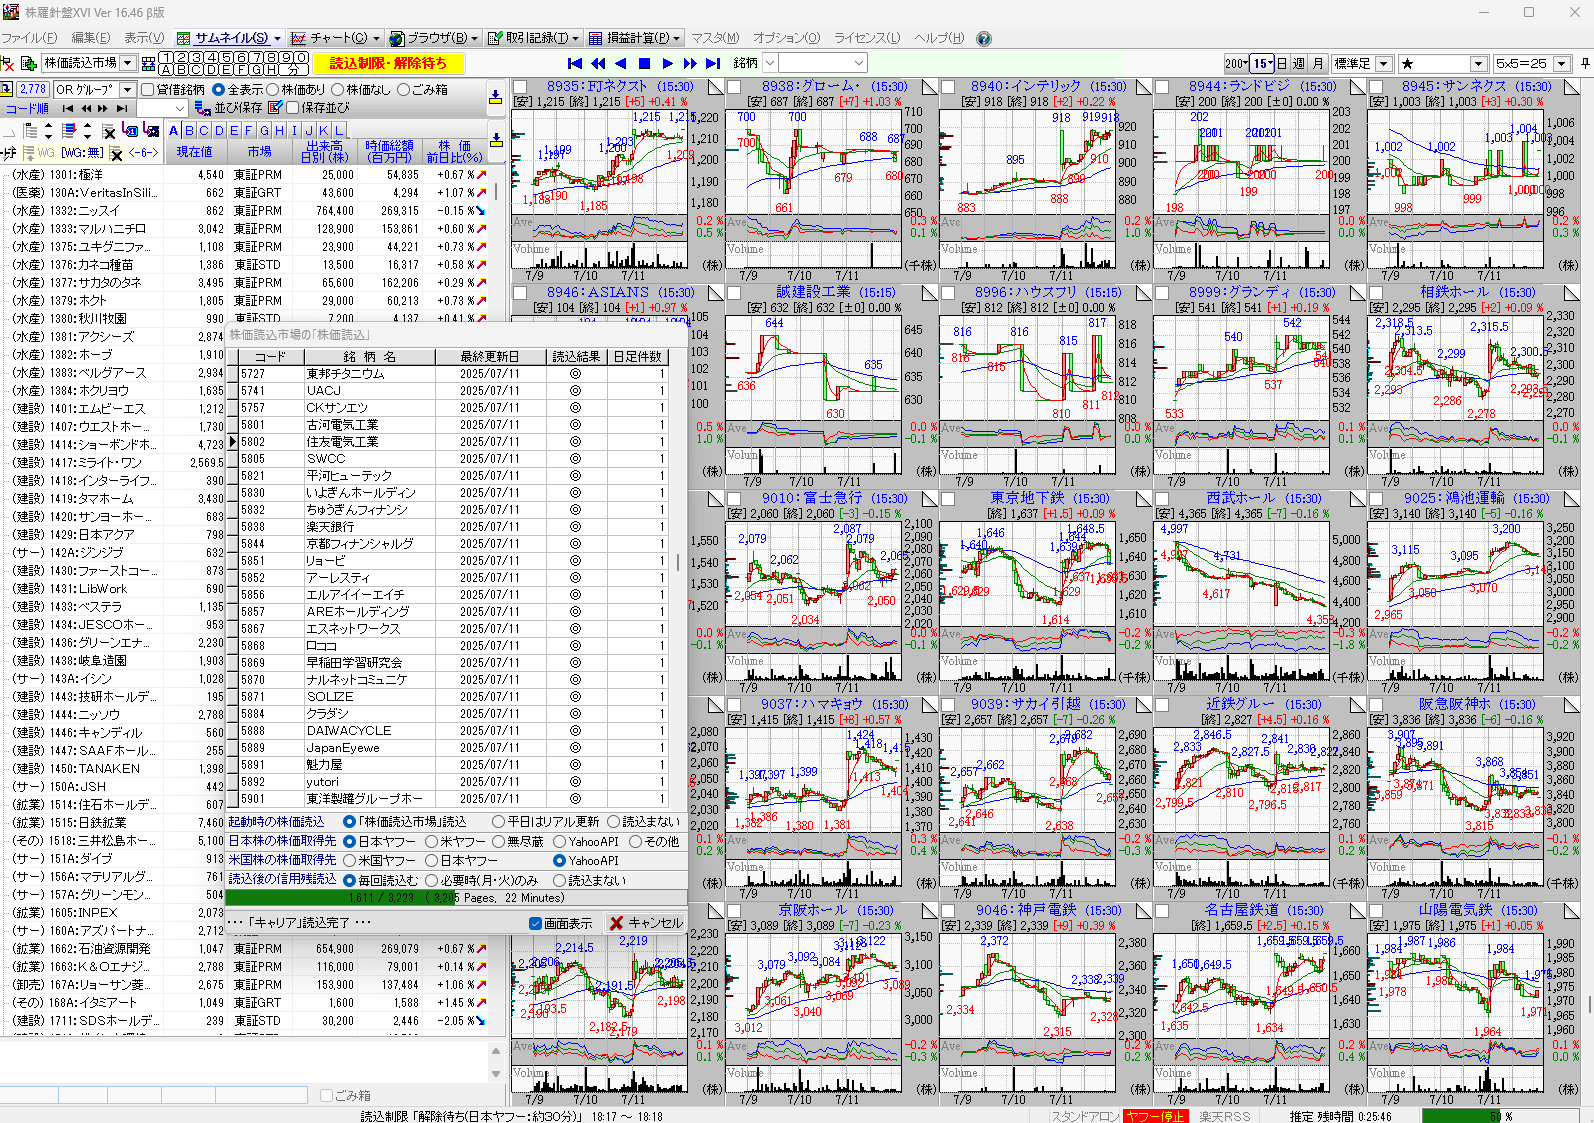Image resolution: width=1594 pixels, height=1123 pixels.
Task: Click the yellow download arrow icon beside the A–L tabs
Action: coord(495,138)
